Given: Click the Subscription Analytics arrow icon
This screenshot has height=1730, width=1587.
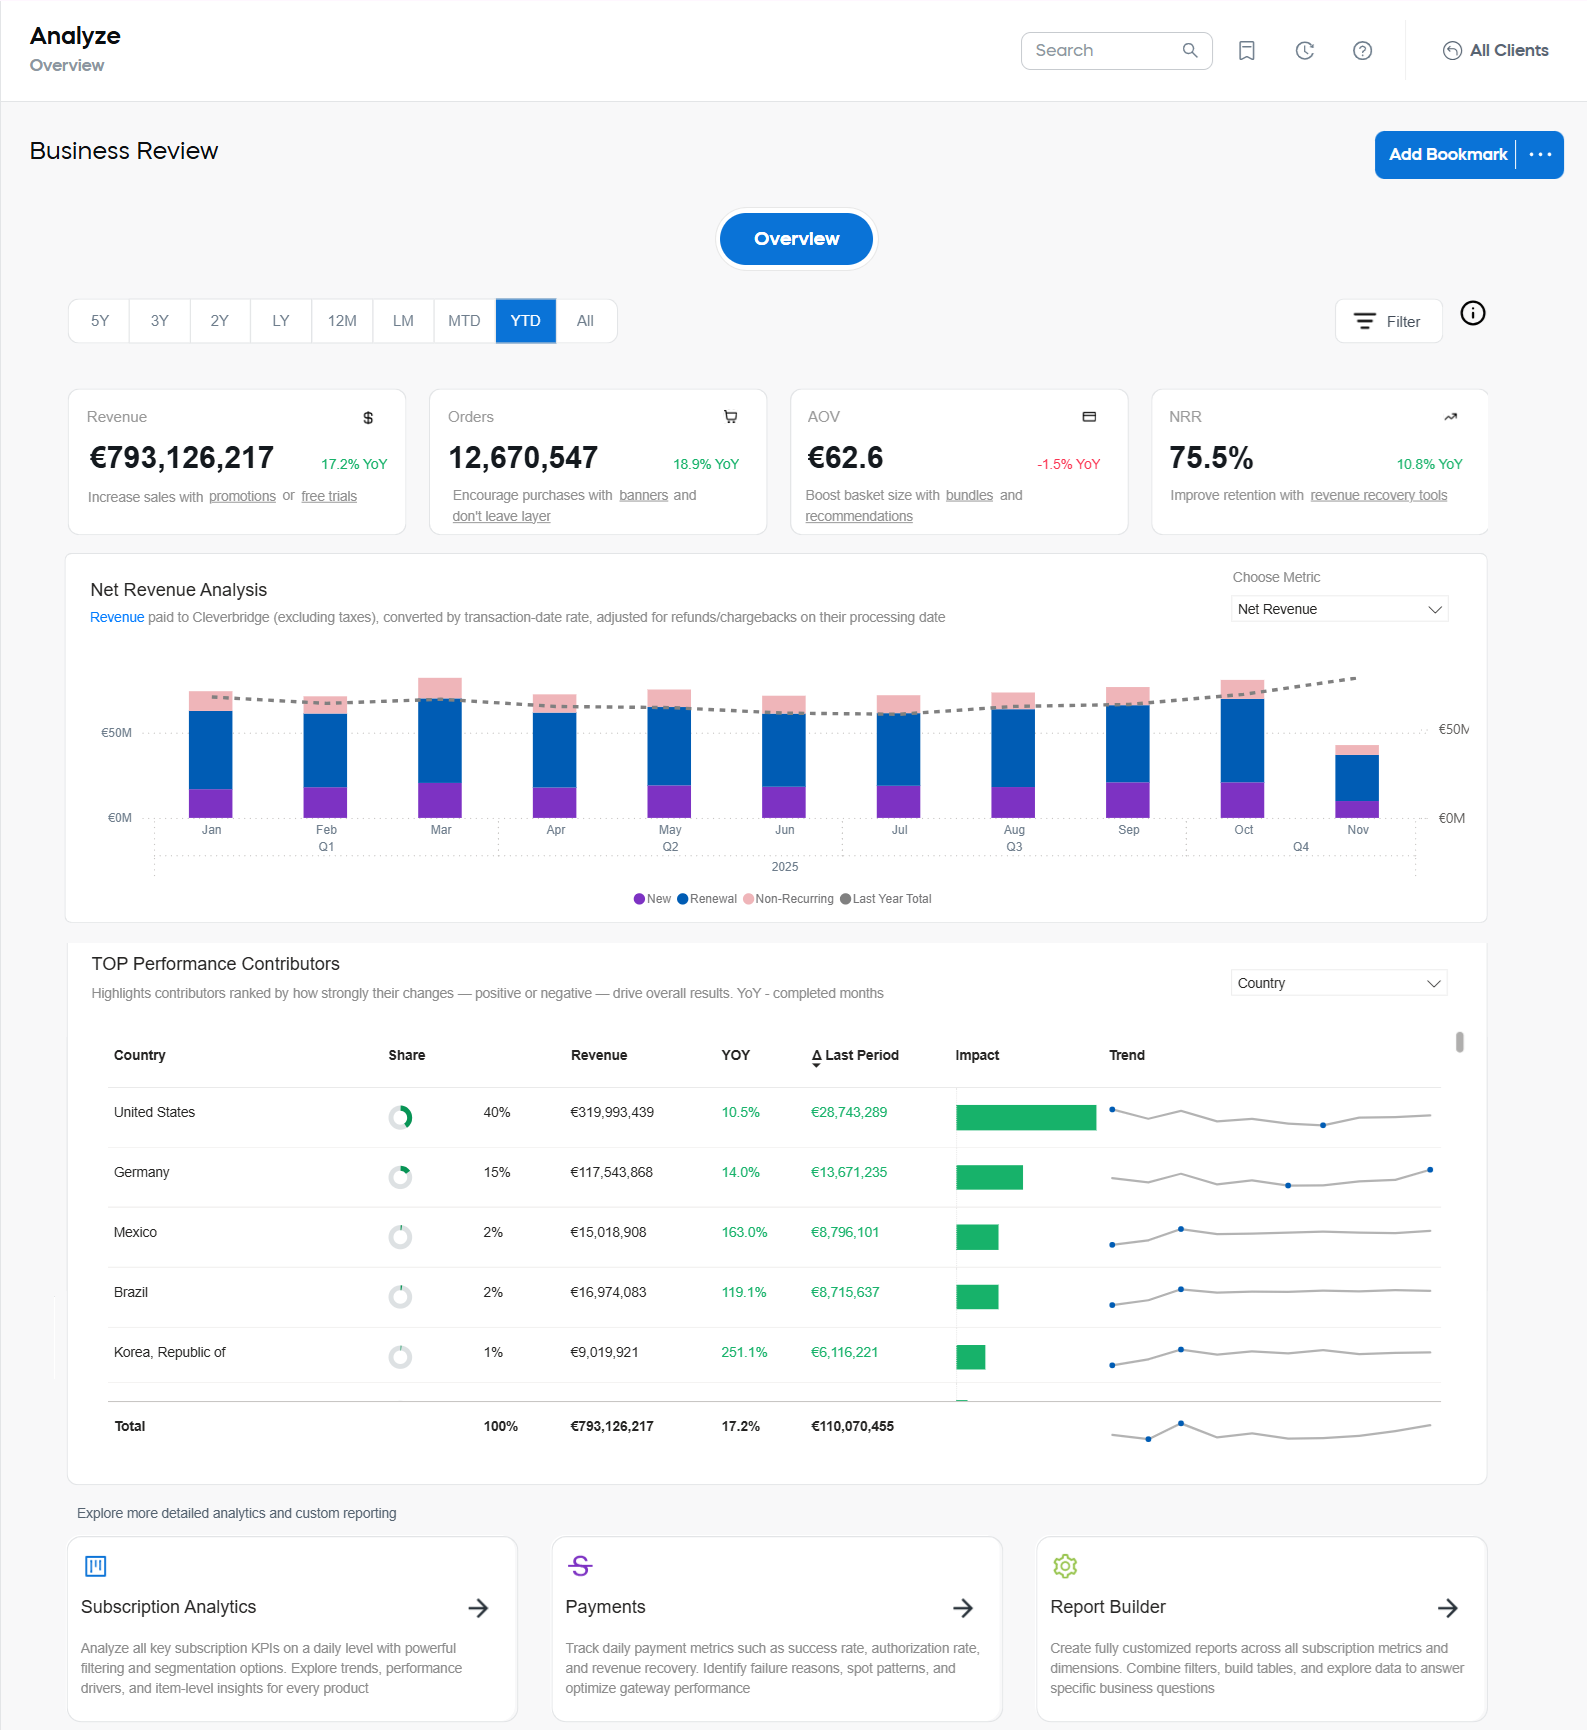Looking at the screenshot, I should (x=478, y=1608).
